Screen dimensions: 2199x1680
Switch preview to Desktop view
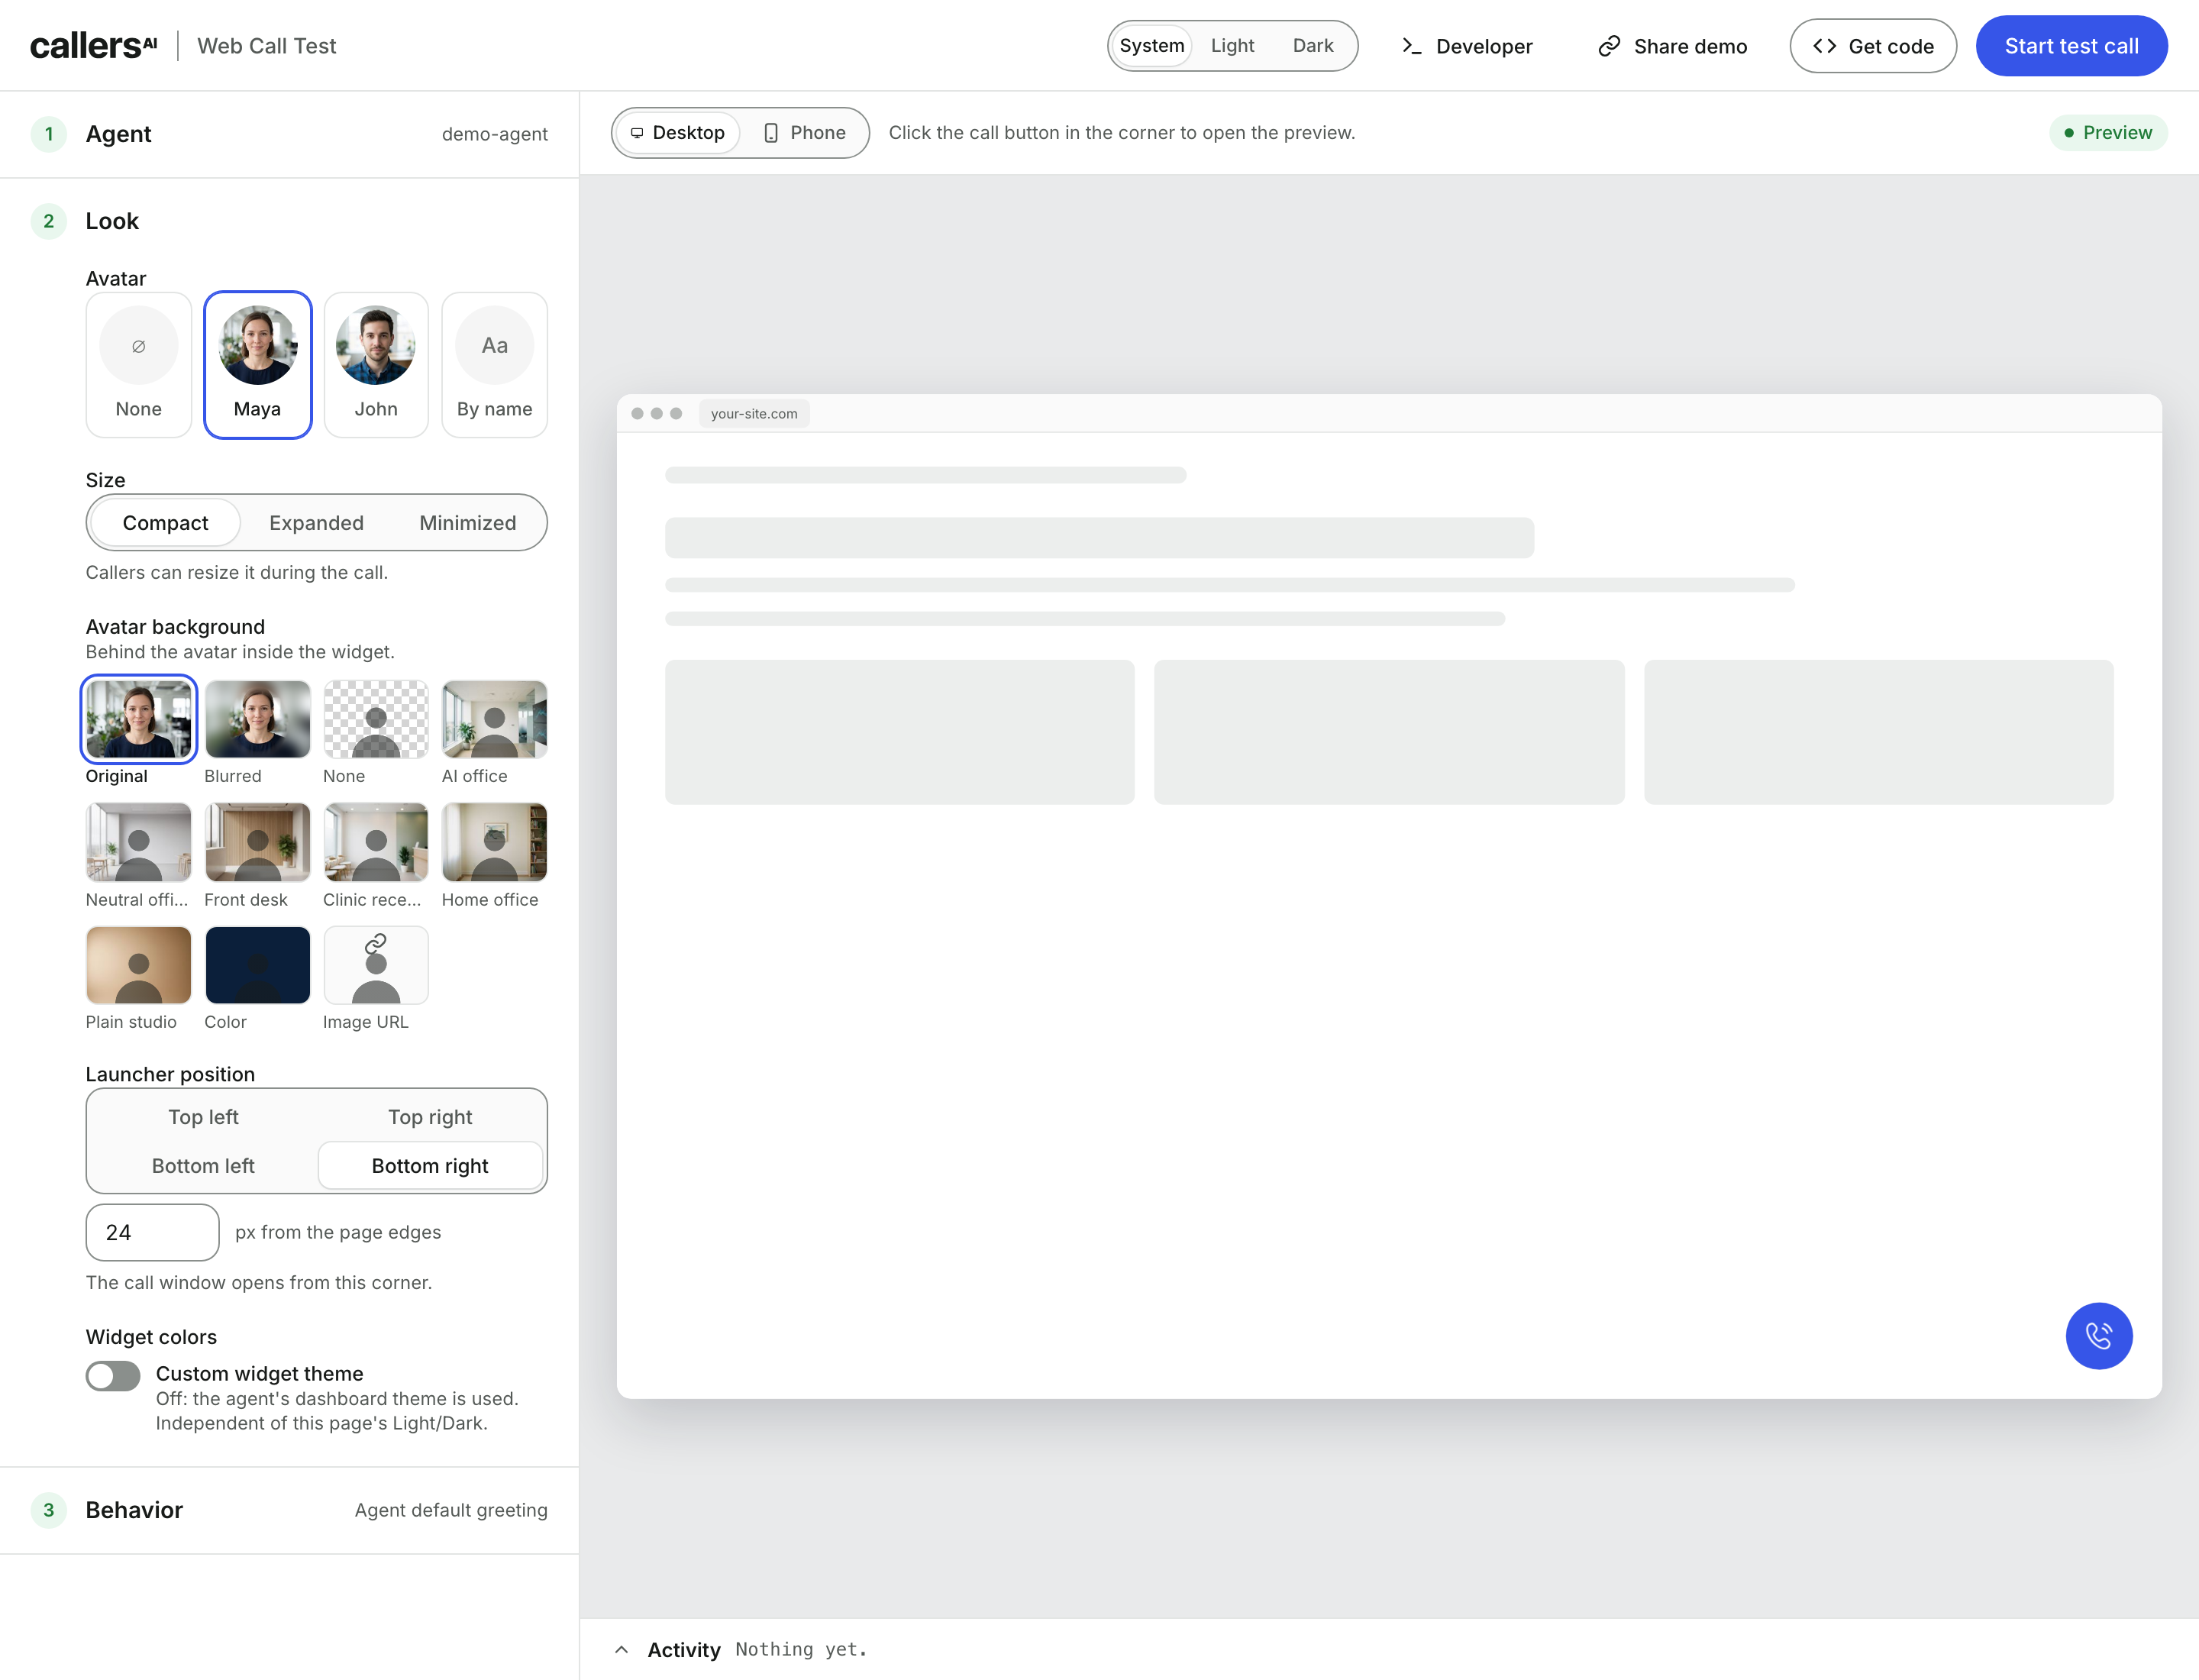click(x=677, y=133)
